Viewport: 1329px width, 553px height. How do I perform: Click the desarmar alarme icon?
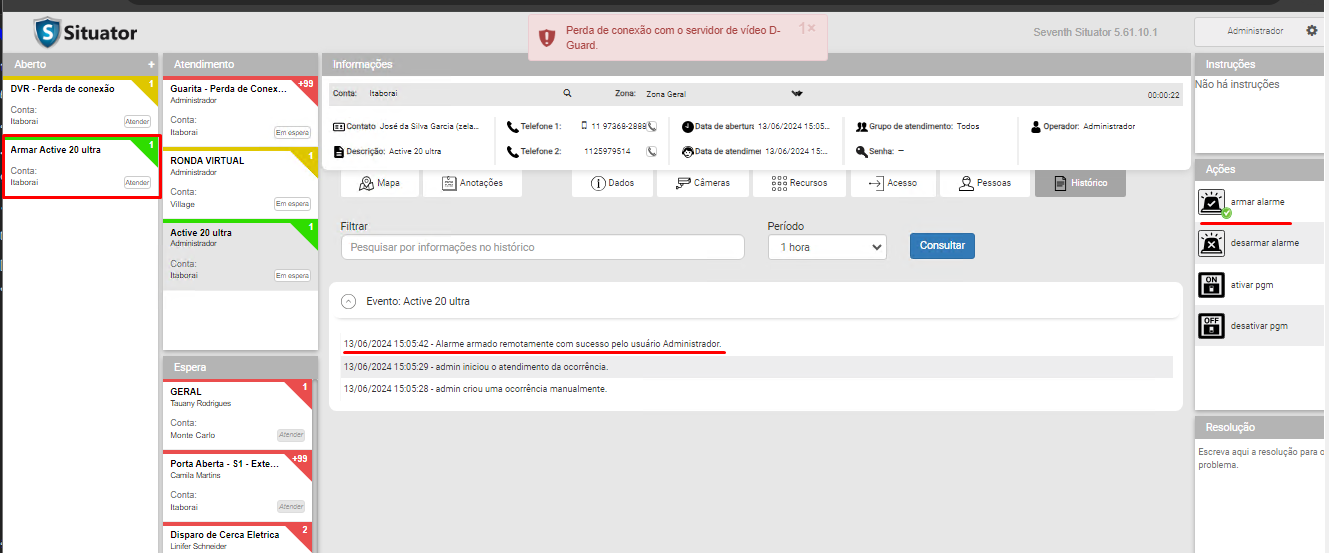[1211, 243]
